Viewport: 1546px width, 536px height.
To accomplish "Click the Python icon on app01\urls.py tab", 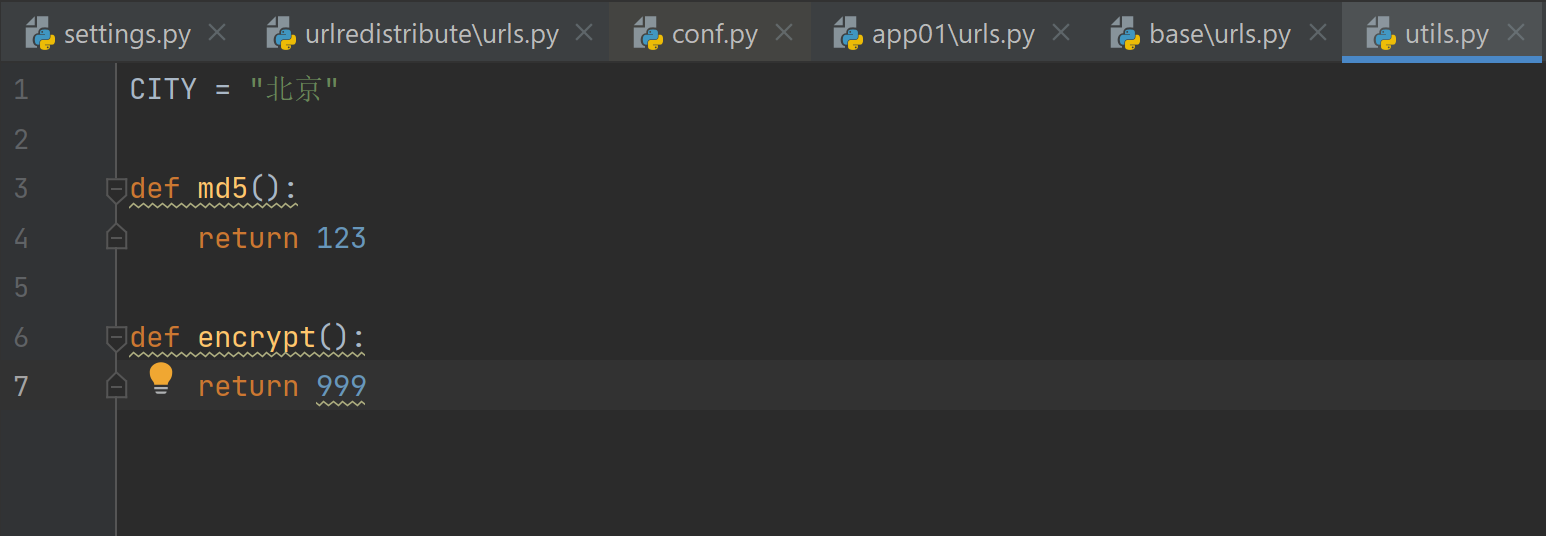I will click(849, 34).
